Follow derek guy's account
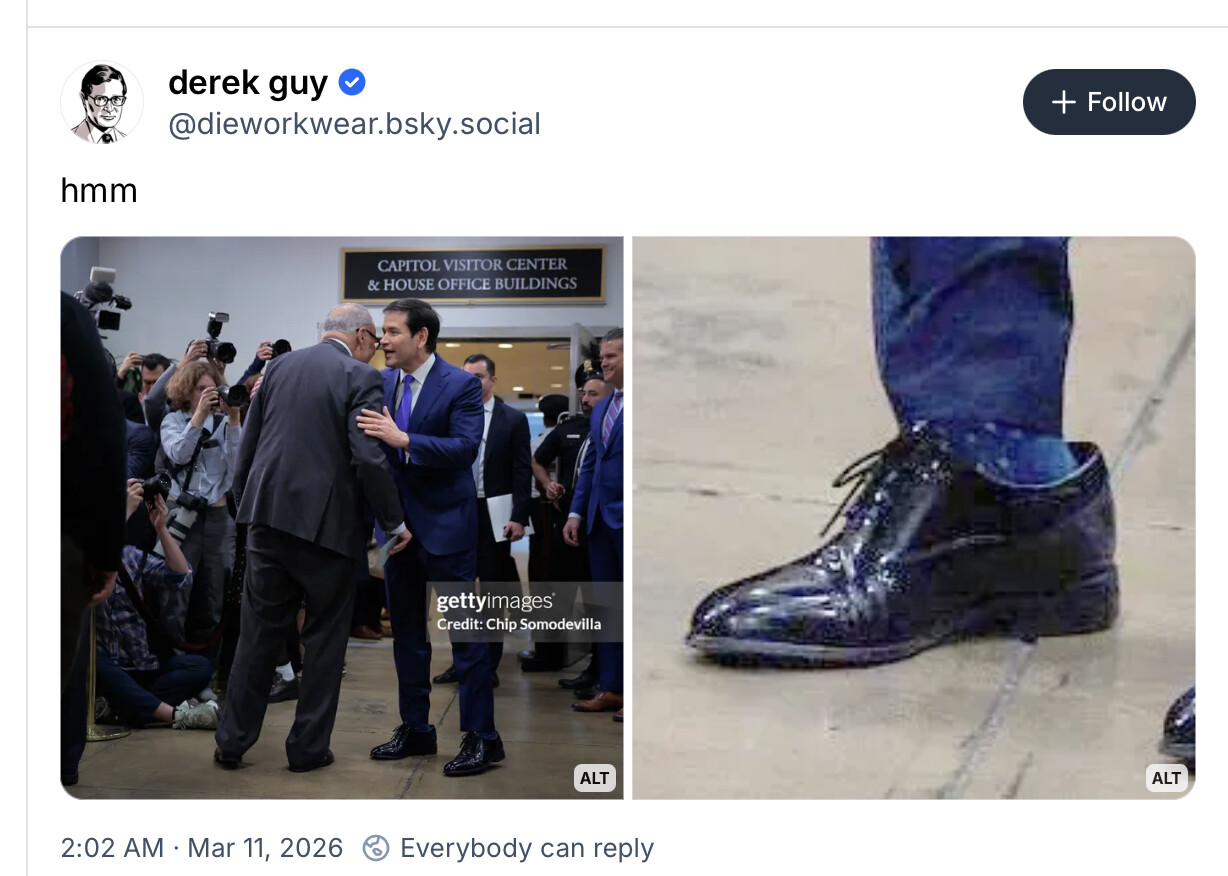 [x=1108, y=102]
